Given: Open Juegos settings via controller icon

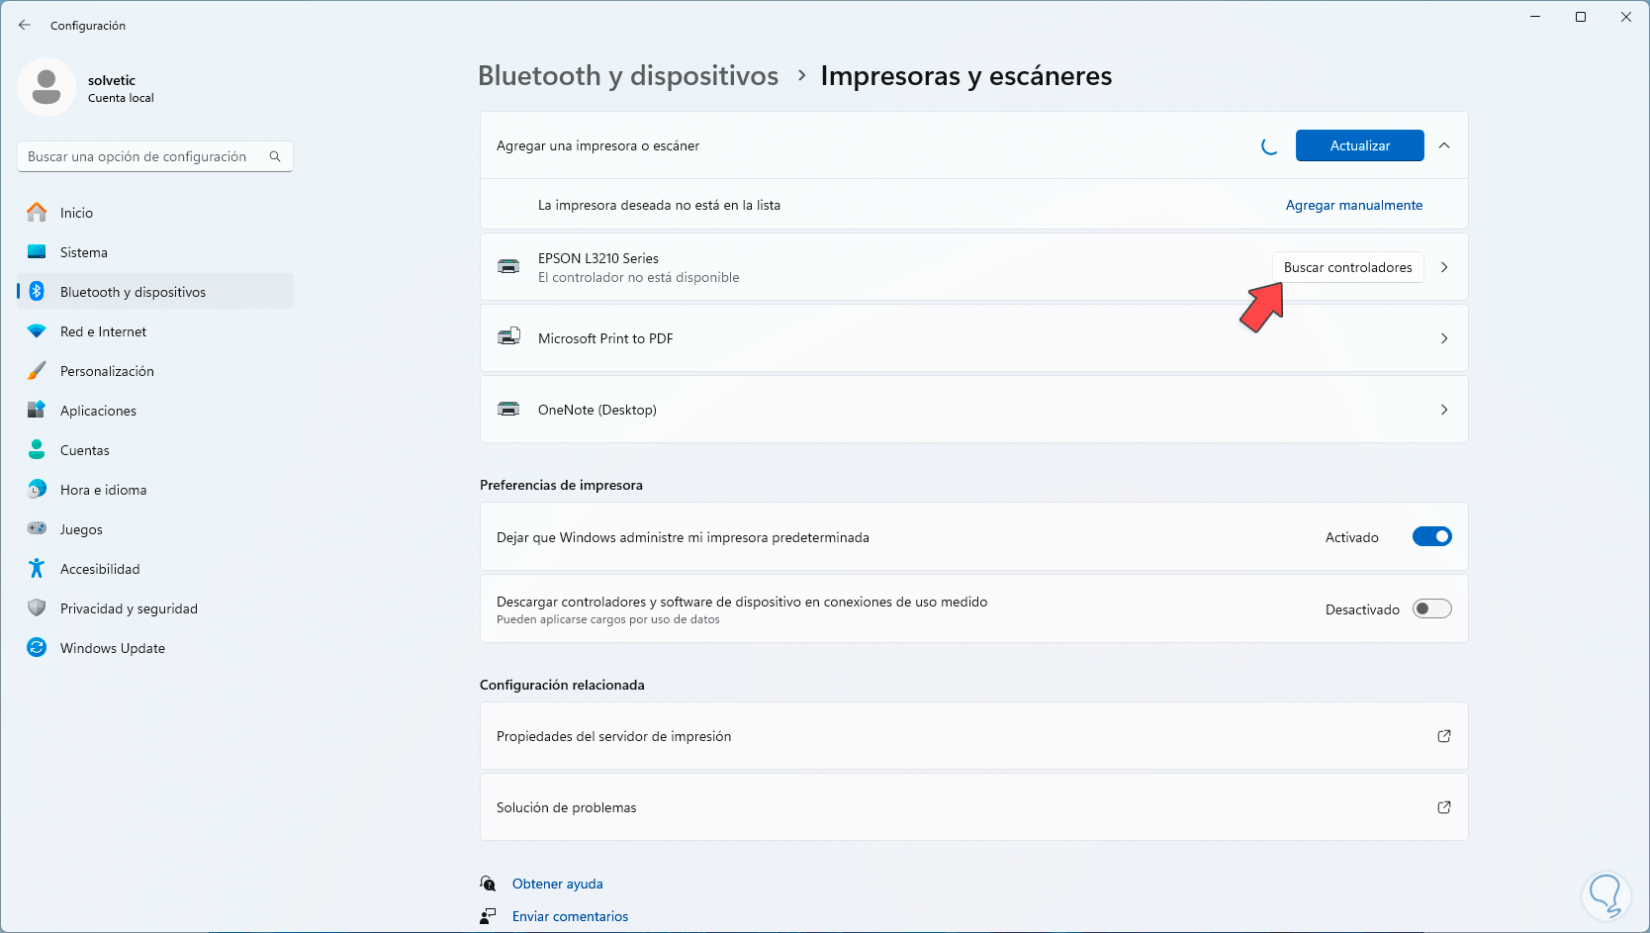Looking at the screenshot, I should tap(36, 529).
